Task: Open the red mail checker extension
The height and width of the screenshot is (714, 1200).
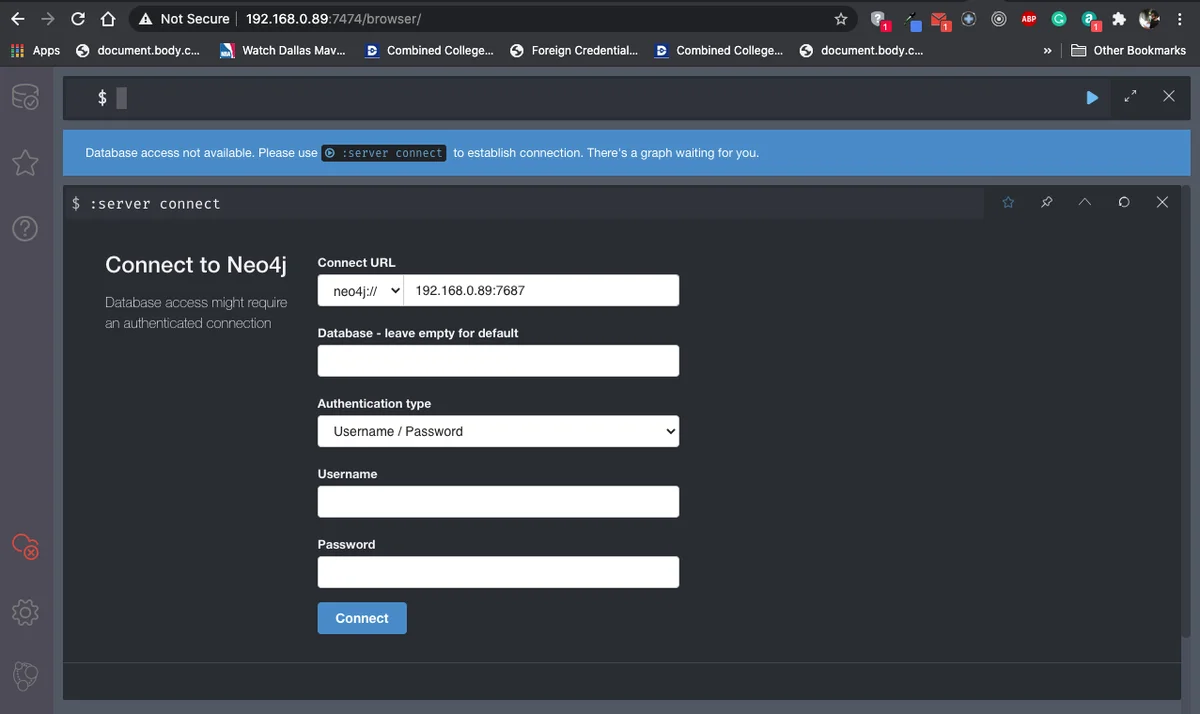Action: pos(939,19)
